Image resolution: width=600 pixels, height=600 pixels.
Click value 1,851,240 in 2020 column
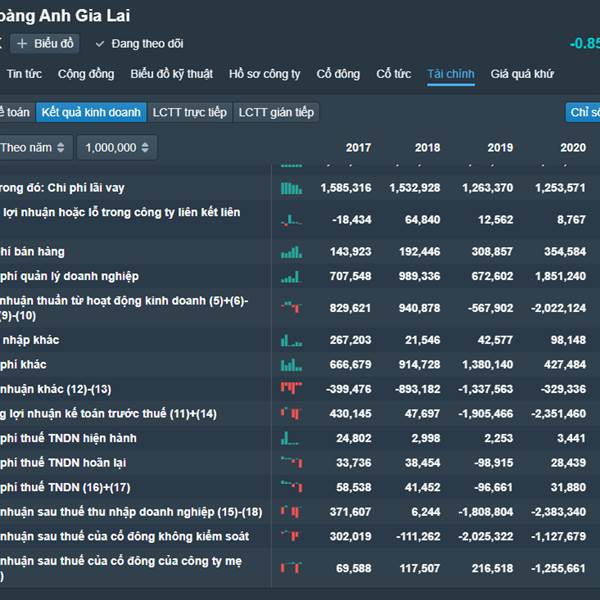tap(560, 276)
